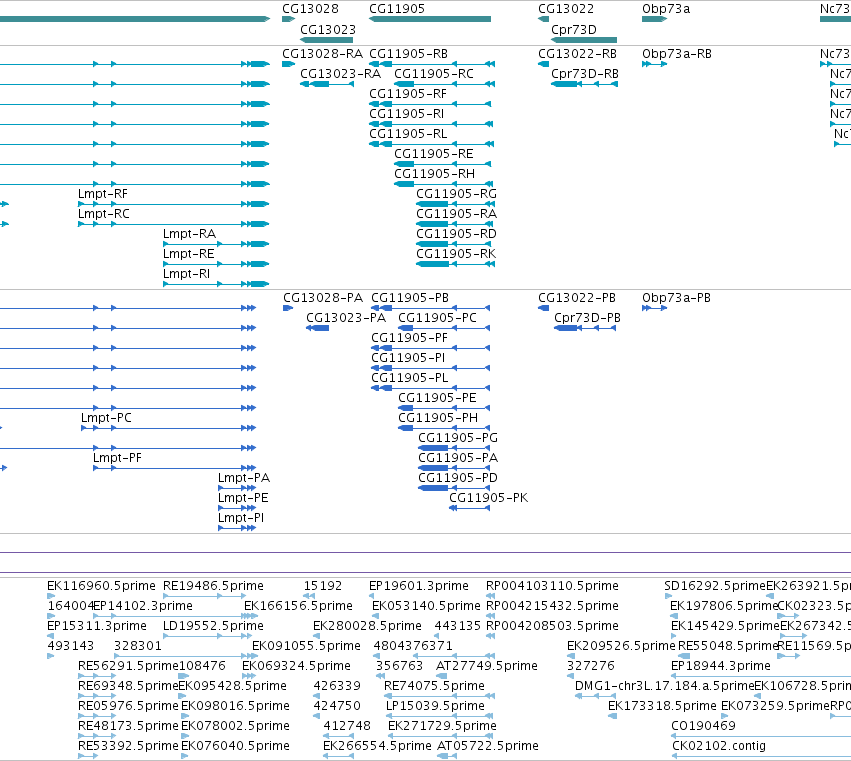Choose transcript CG11905-RI
The width and height of the screenshot is (851, 761).
(x=407, y=114)
